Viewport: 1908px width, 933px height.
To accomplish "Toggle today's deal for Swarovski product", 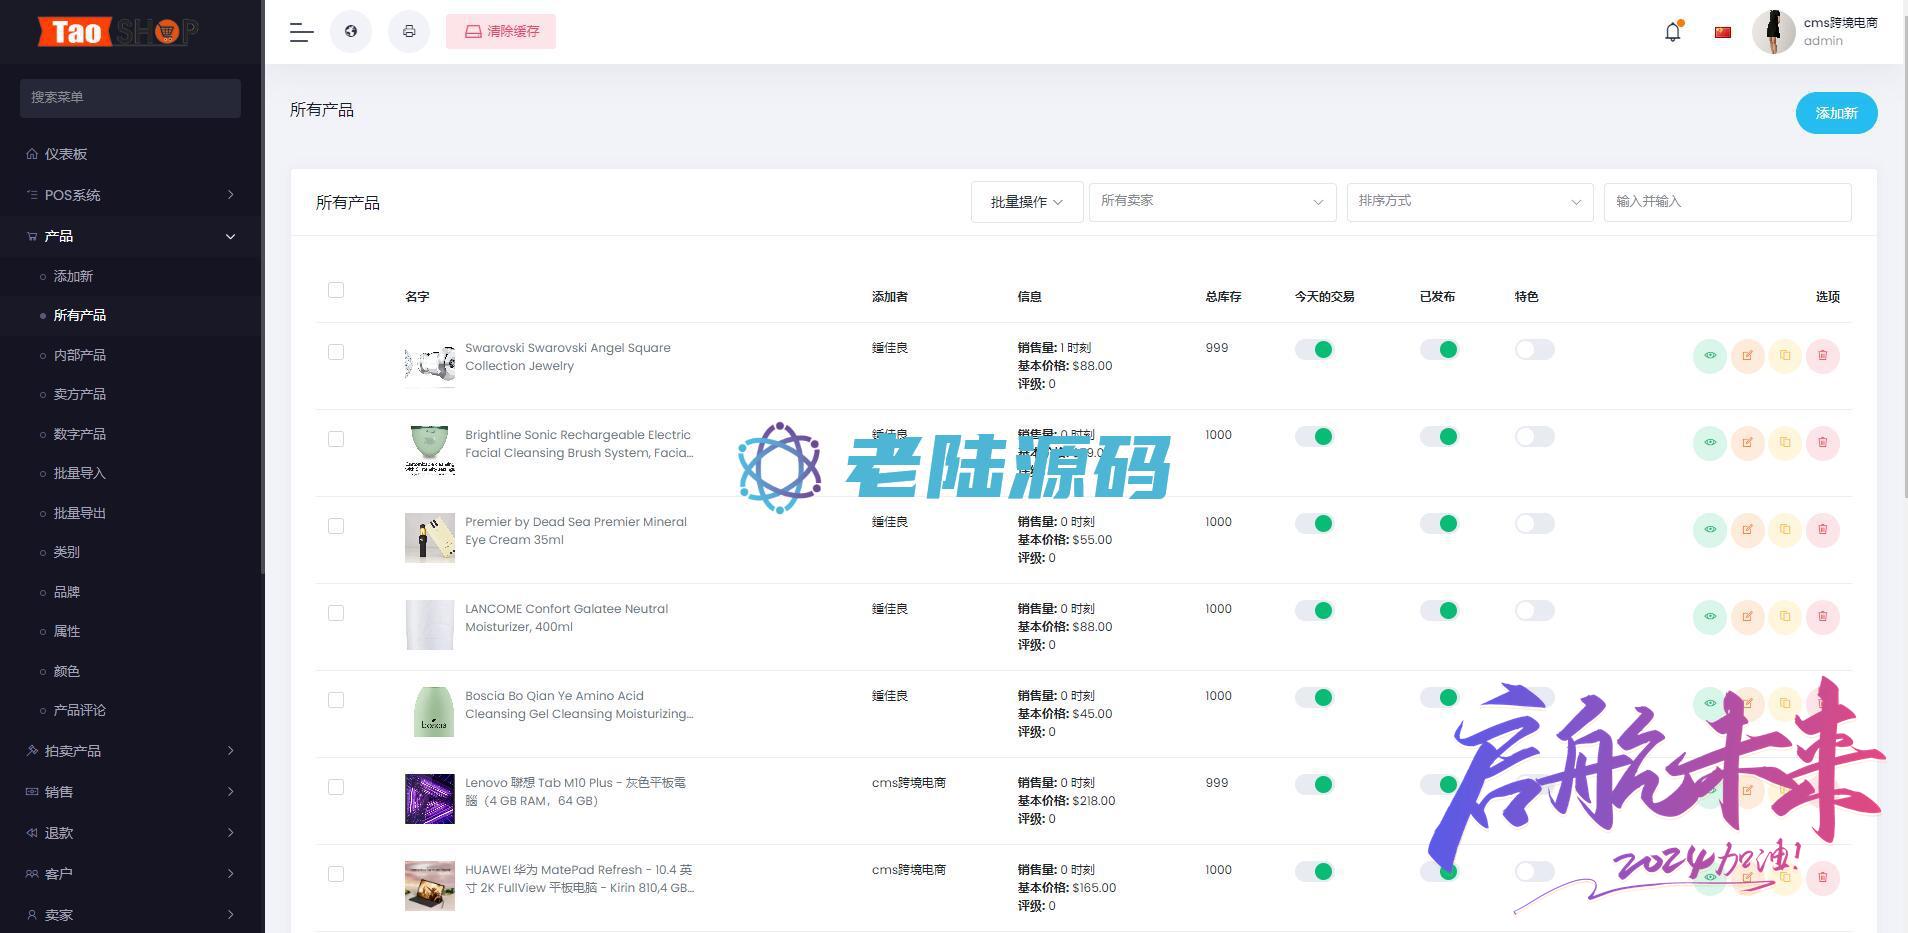I will (x=1314, y=349).
